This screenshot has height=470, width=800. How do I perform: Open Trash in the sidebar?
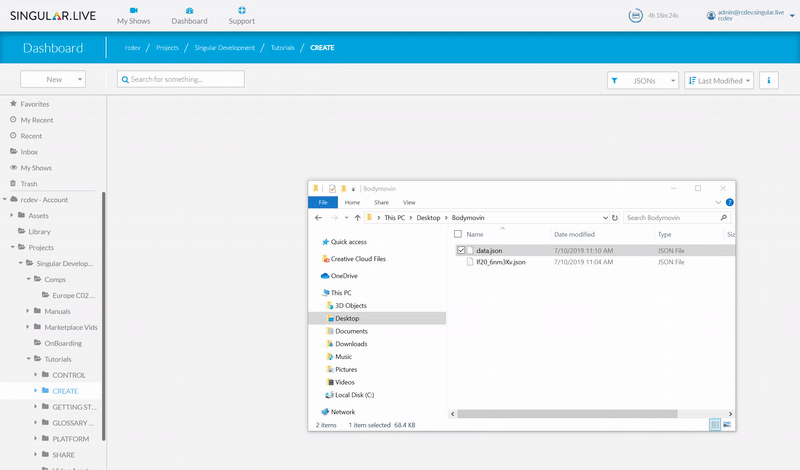pyautogui.click(x=29, y=184)
